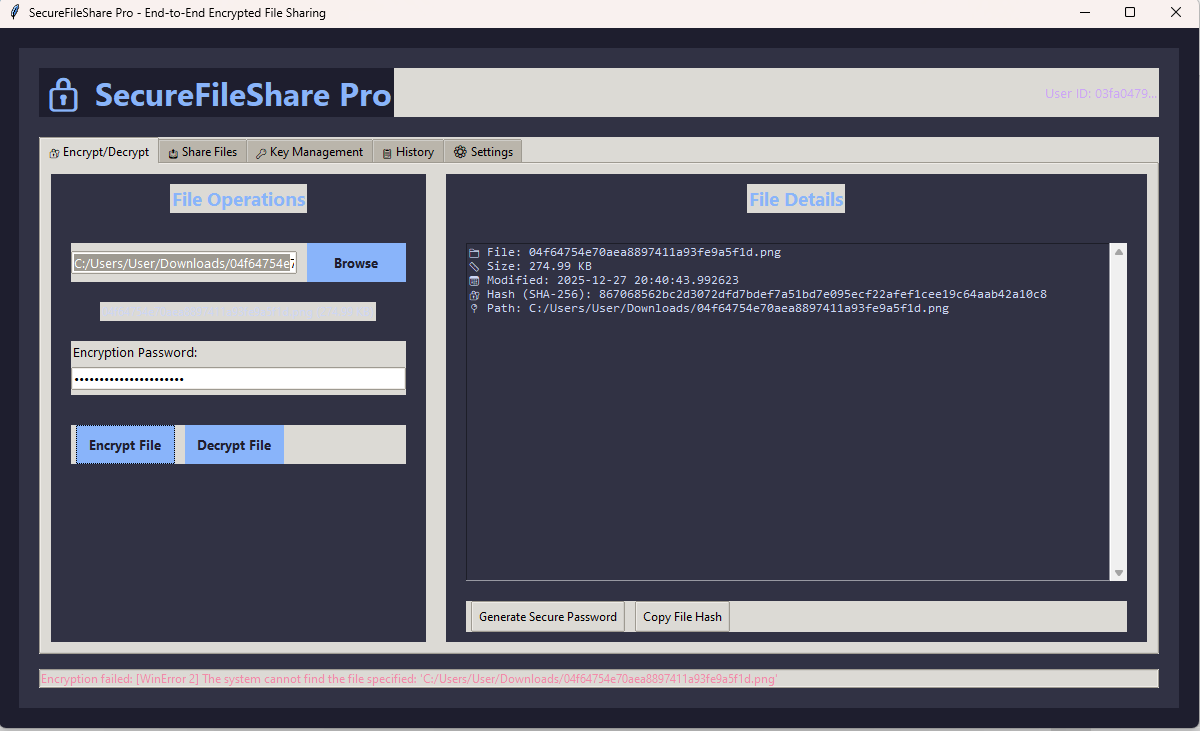
Task: Generate a secure password
Action: (548, 617)
